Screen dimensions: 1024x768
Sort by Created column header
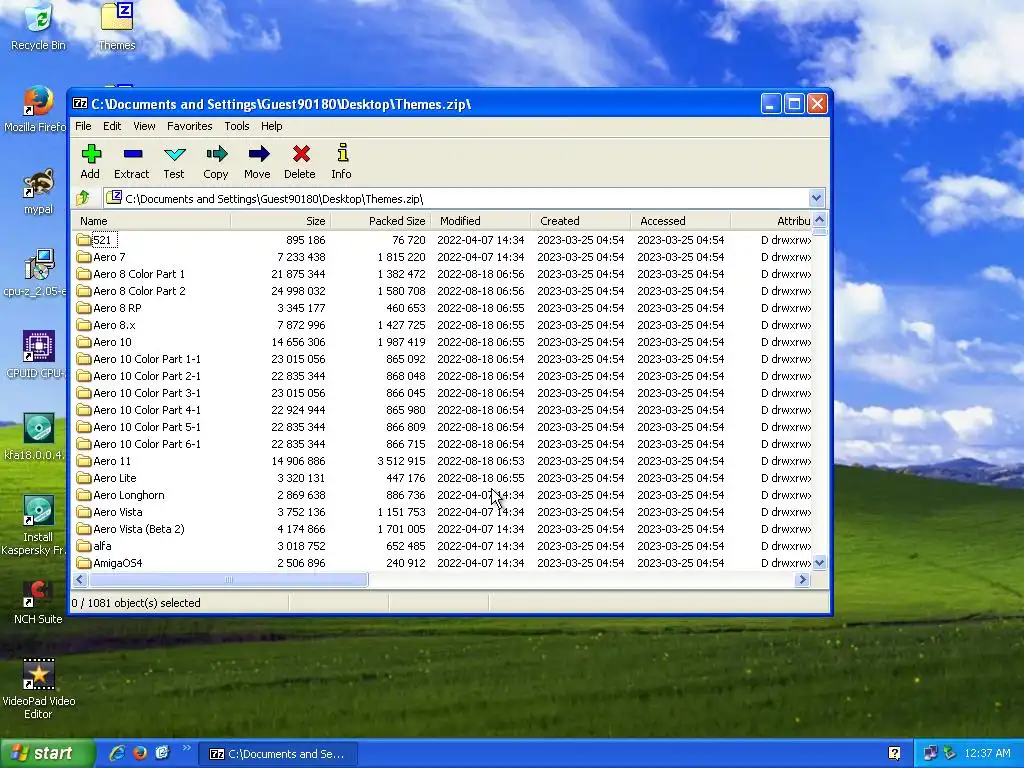click(x=581, y=221)
